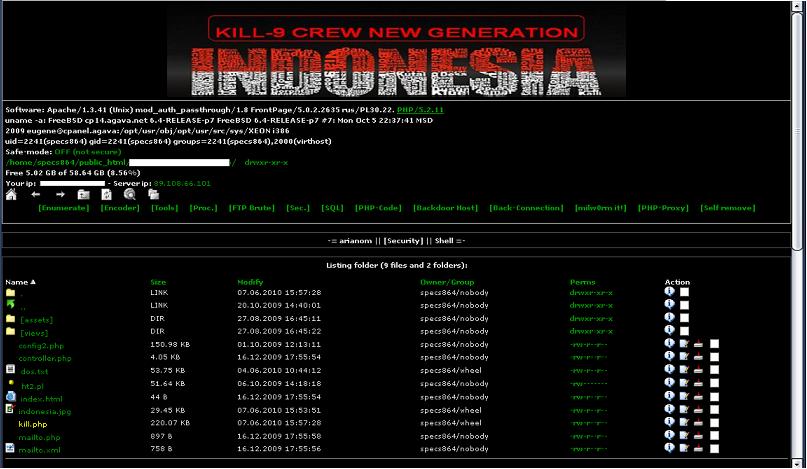Click the magnifier Search icon
This screenshot has height=469, width=807.
[x=130, y=195]
